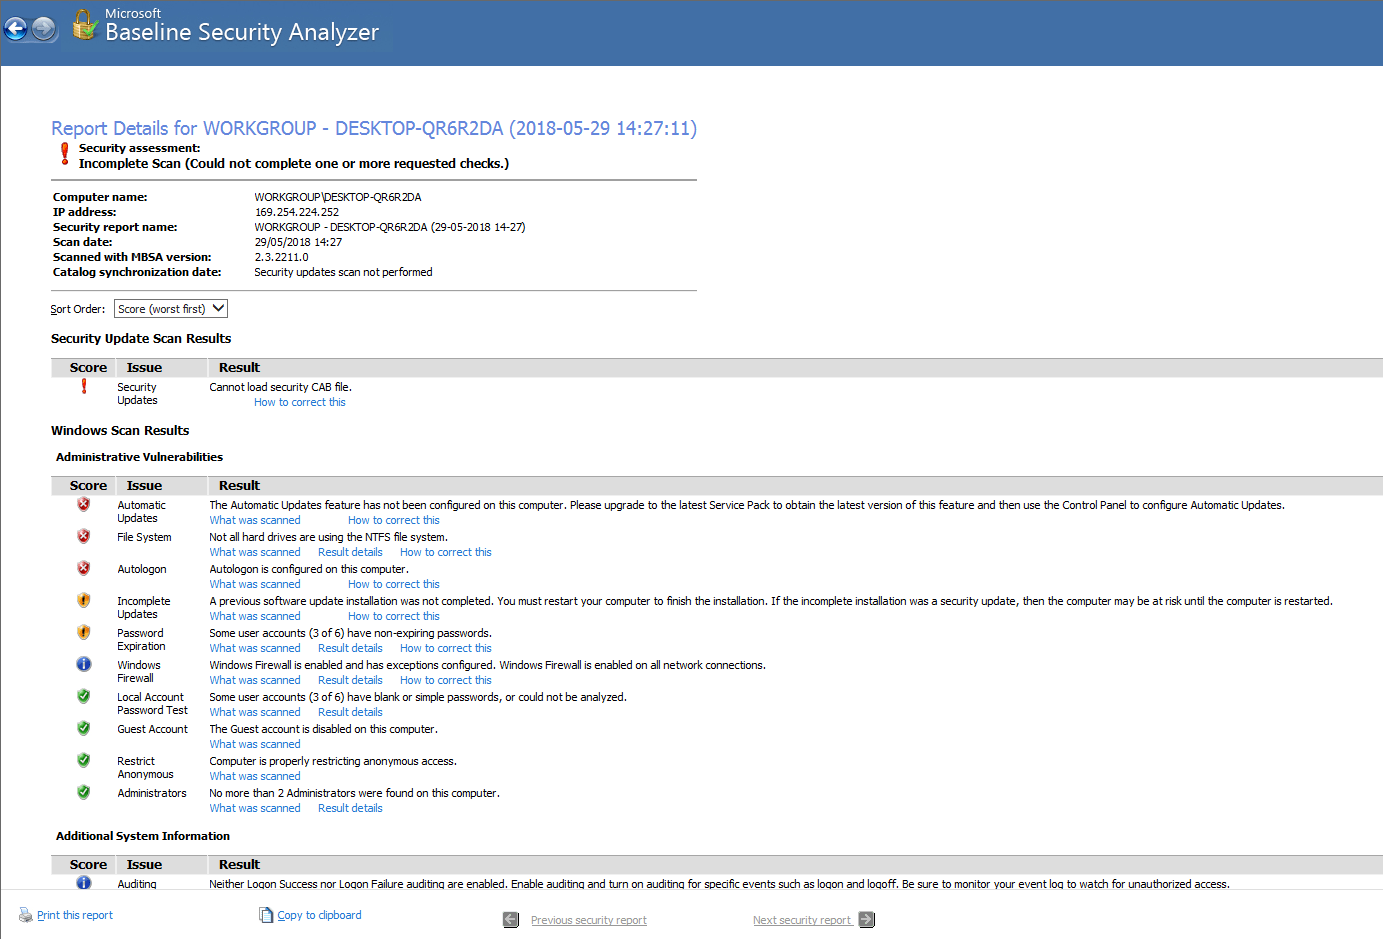This screenshot has width=1383, height=939.
Task: Click the red exclamation icon beside Security assessment
Action: point(65,154)
